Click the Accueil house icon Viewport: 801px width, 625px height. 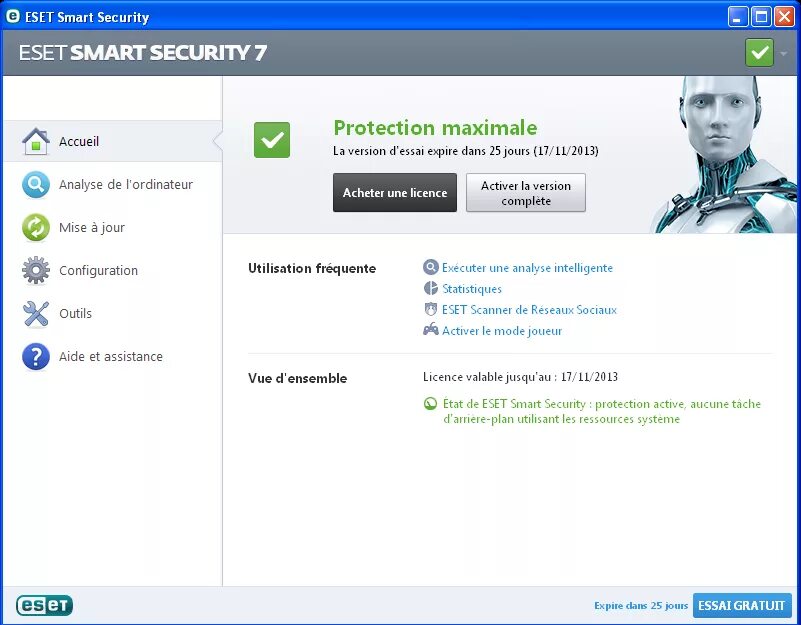pyautogui.click(x=36, y=142)
